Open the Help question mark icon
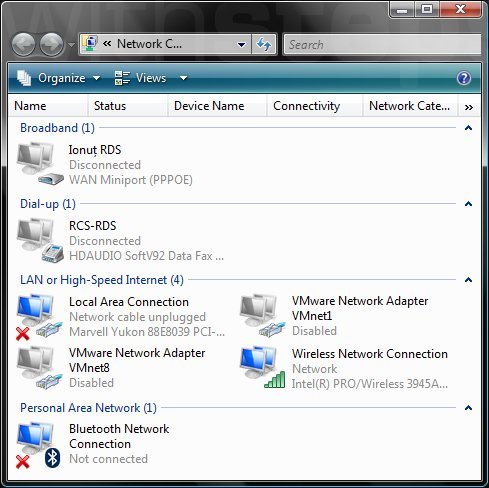 pos(464,78)
